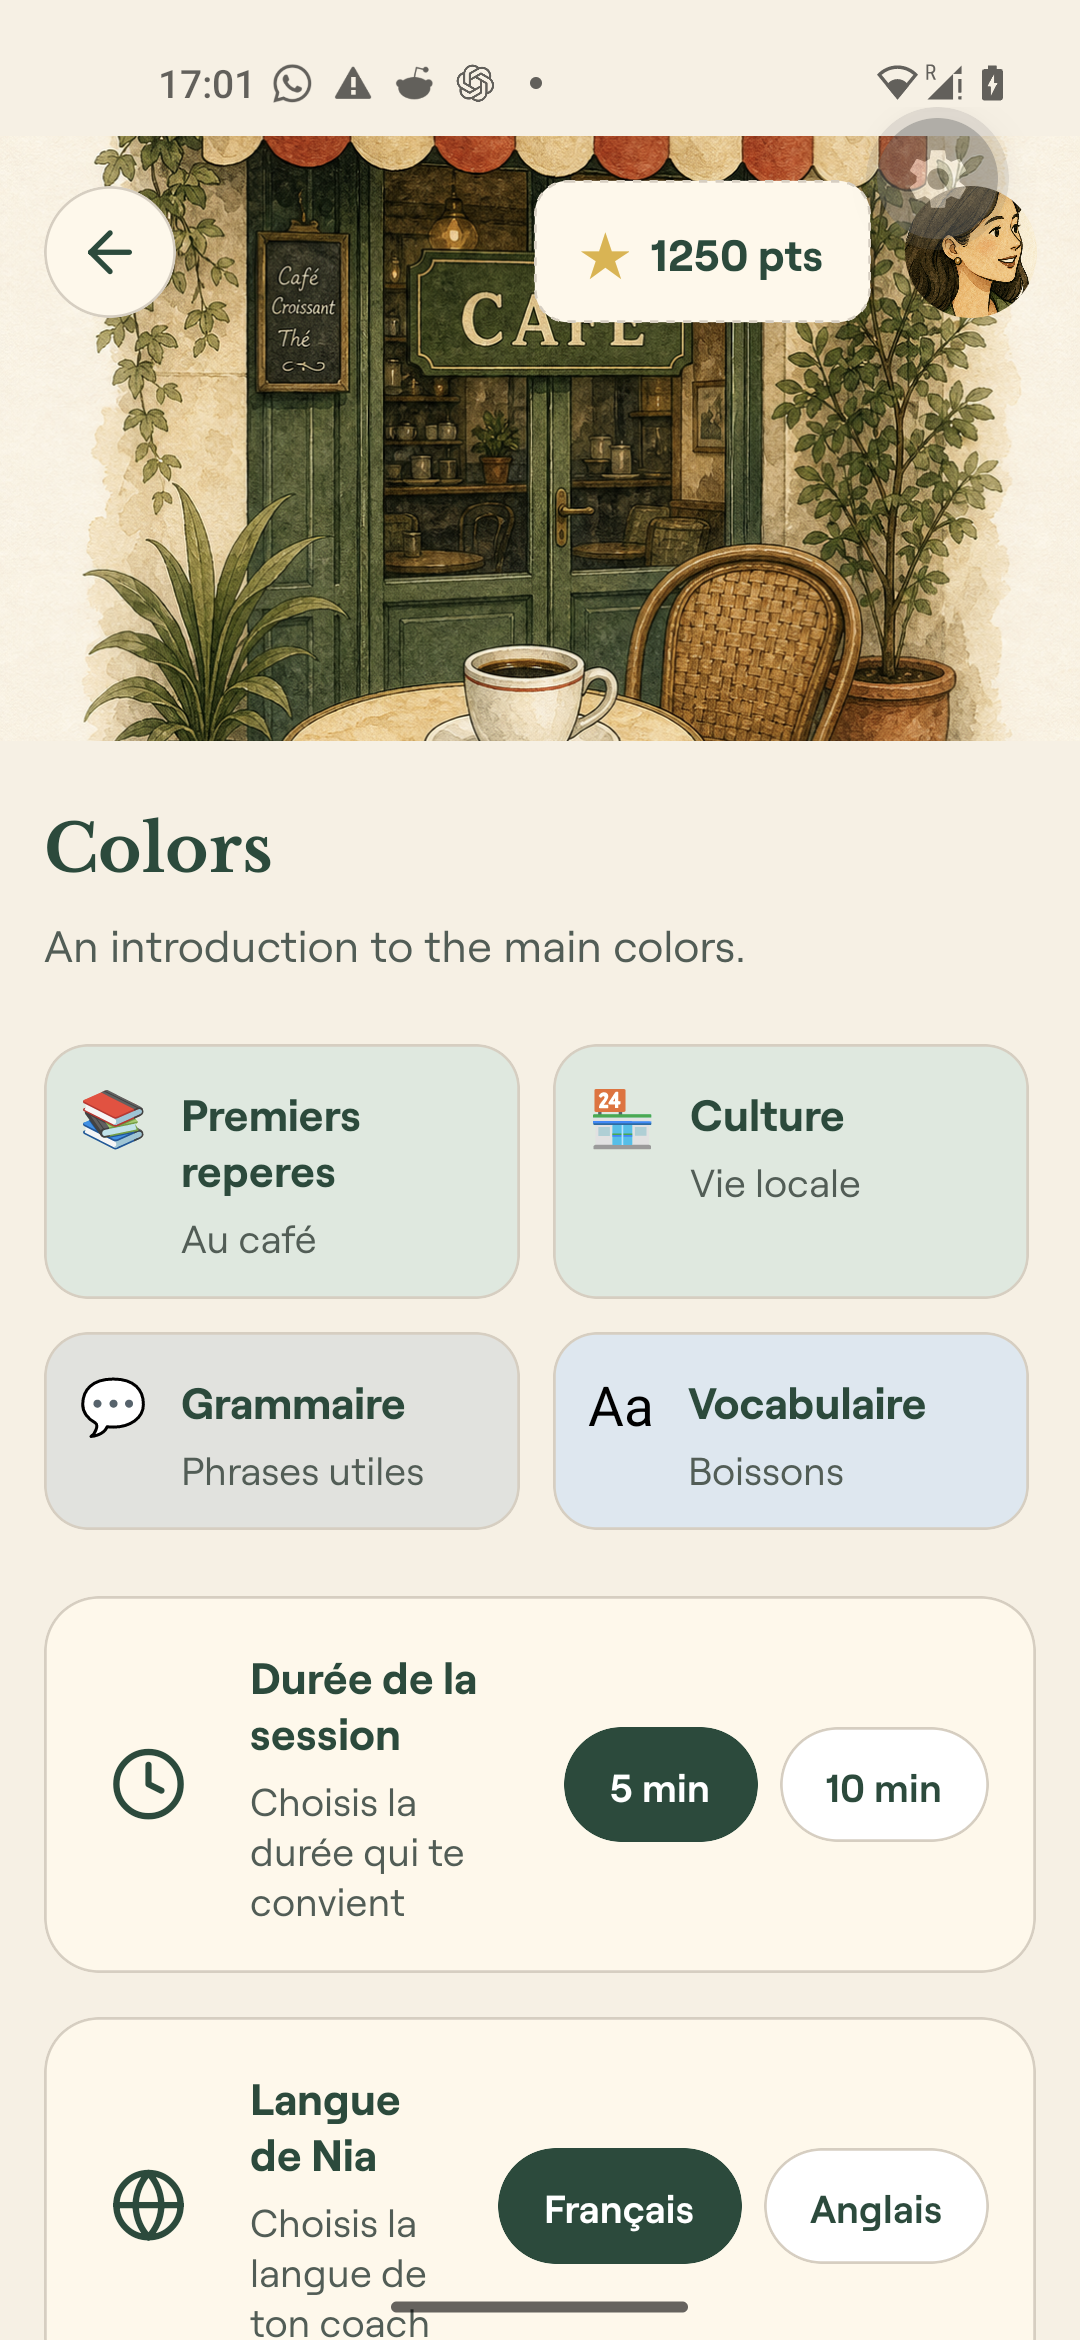This screenshot has height=2340, width=1080.
Task: Choose Français as Nia's language
Action: pyautogui.click(x=620, y=2206)
